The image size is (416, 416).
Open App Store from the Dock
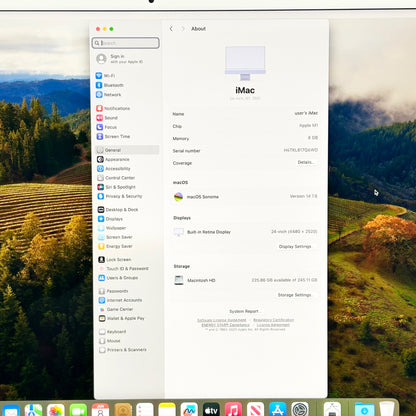(x=278, y=410)
